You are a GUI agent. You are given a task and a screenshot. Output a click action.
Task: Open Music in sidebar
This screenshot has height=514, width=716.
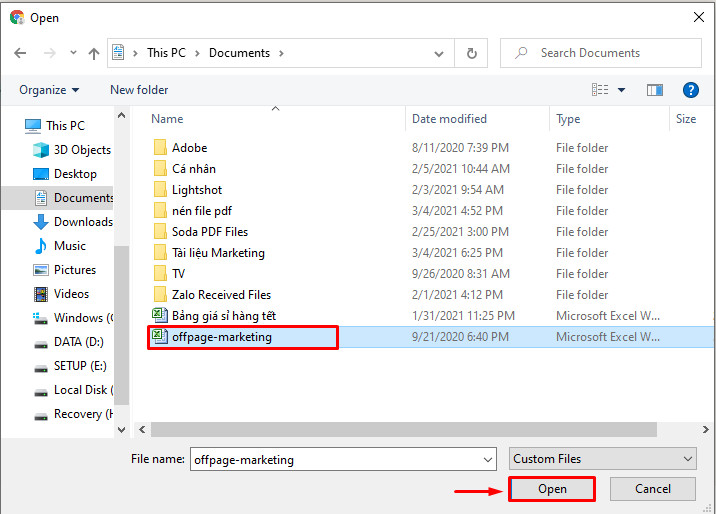[x=60, y=246]
